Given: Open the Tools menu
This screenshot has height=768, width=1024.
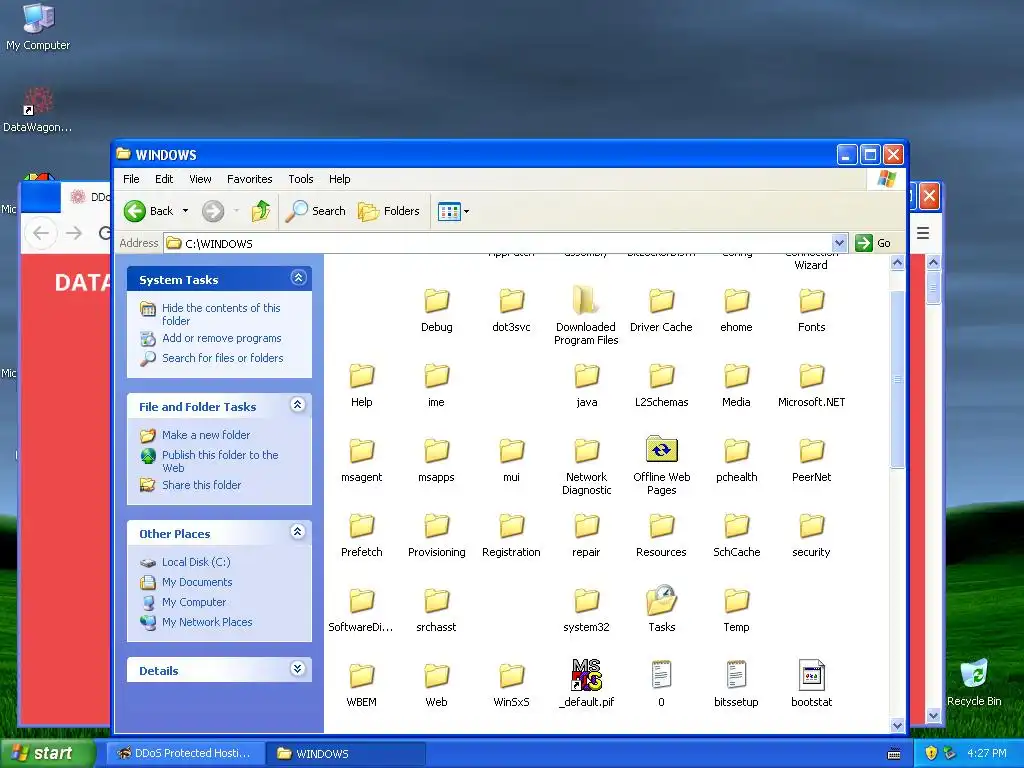Looking at the screenshot, I should pyautogui.click(x=300, y=179).
